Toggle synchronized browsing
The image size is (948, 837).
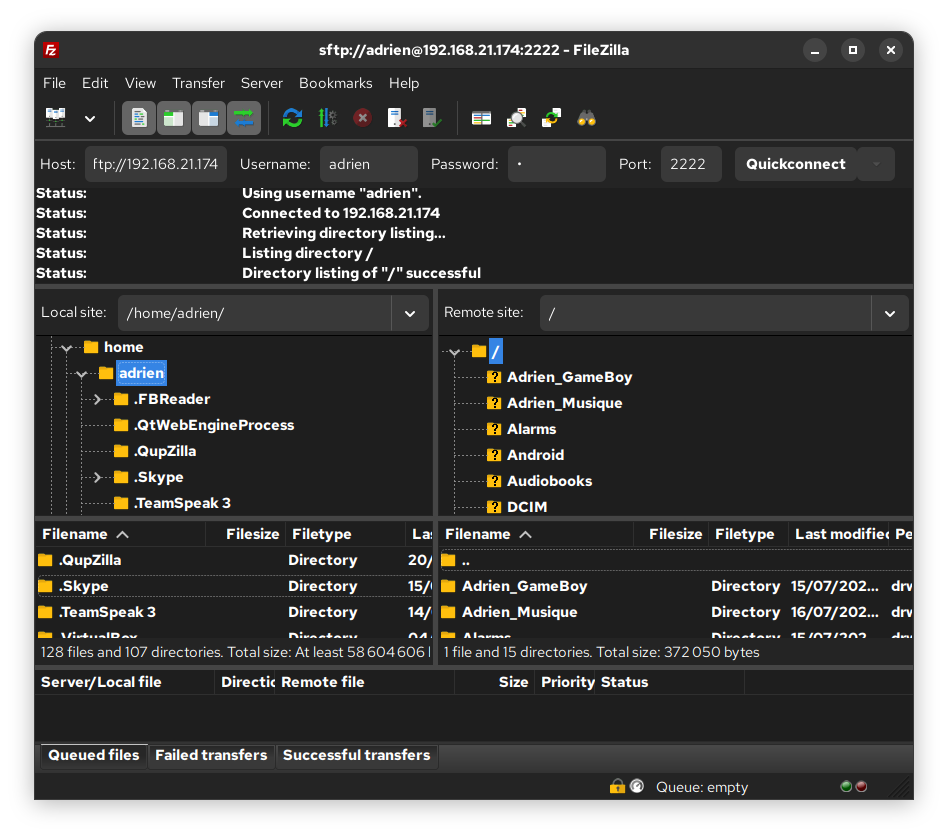tap(551, 118)
